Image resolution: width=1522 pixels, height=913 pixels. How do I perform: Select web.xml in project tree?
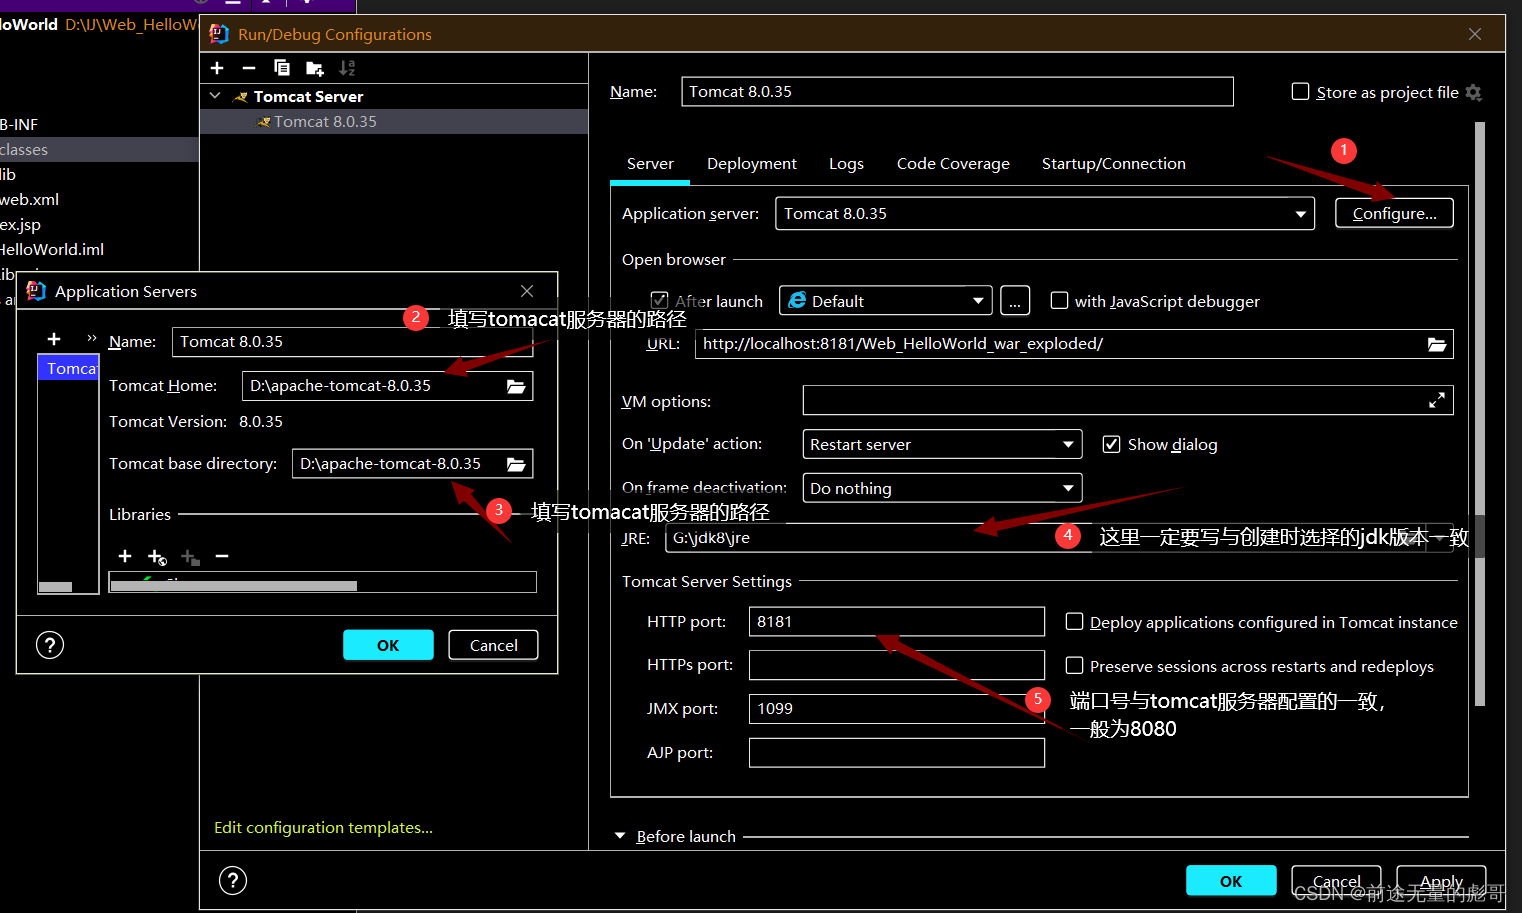[x=30, y=199]
